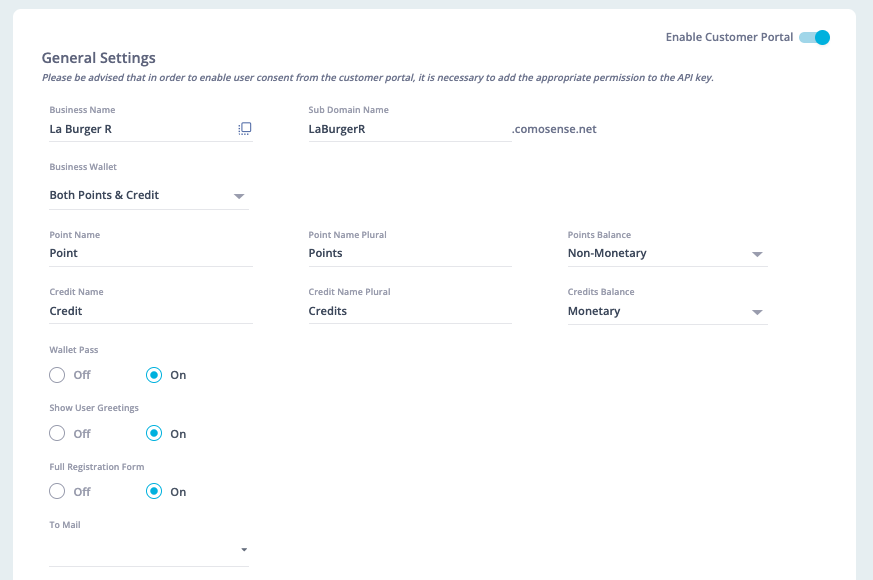Click the copy icon beside Business Name
873x580 pixels.
point(244,129)
